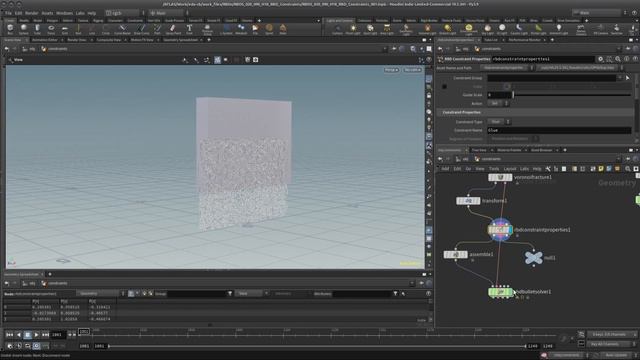Image resolution: width=640 pixels, height=360 pixels.
Task: Open the No cam viewport menu
Action: point(412,70)
